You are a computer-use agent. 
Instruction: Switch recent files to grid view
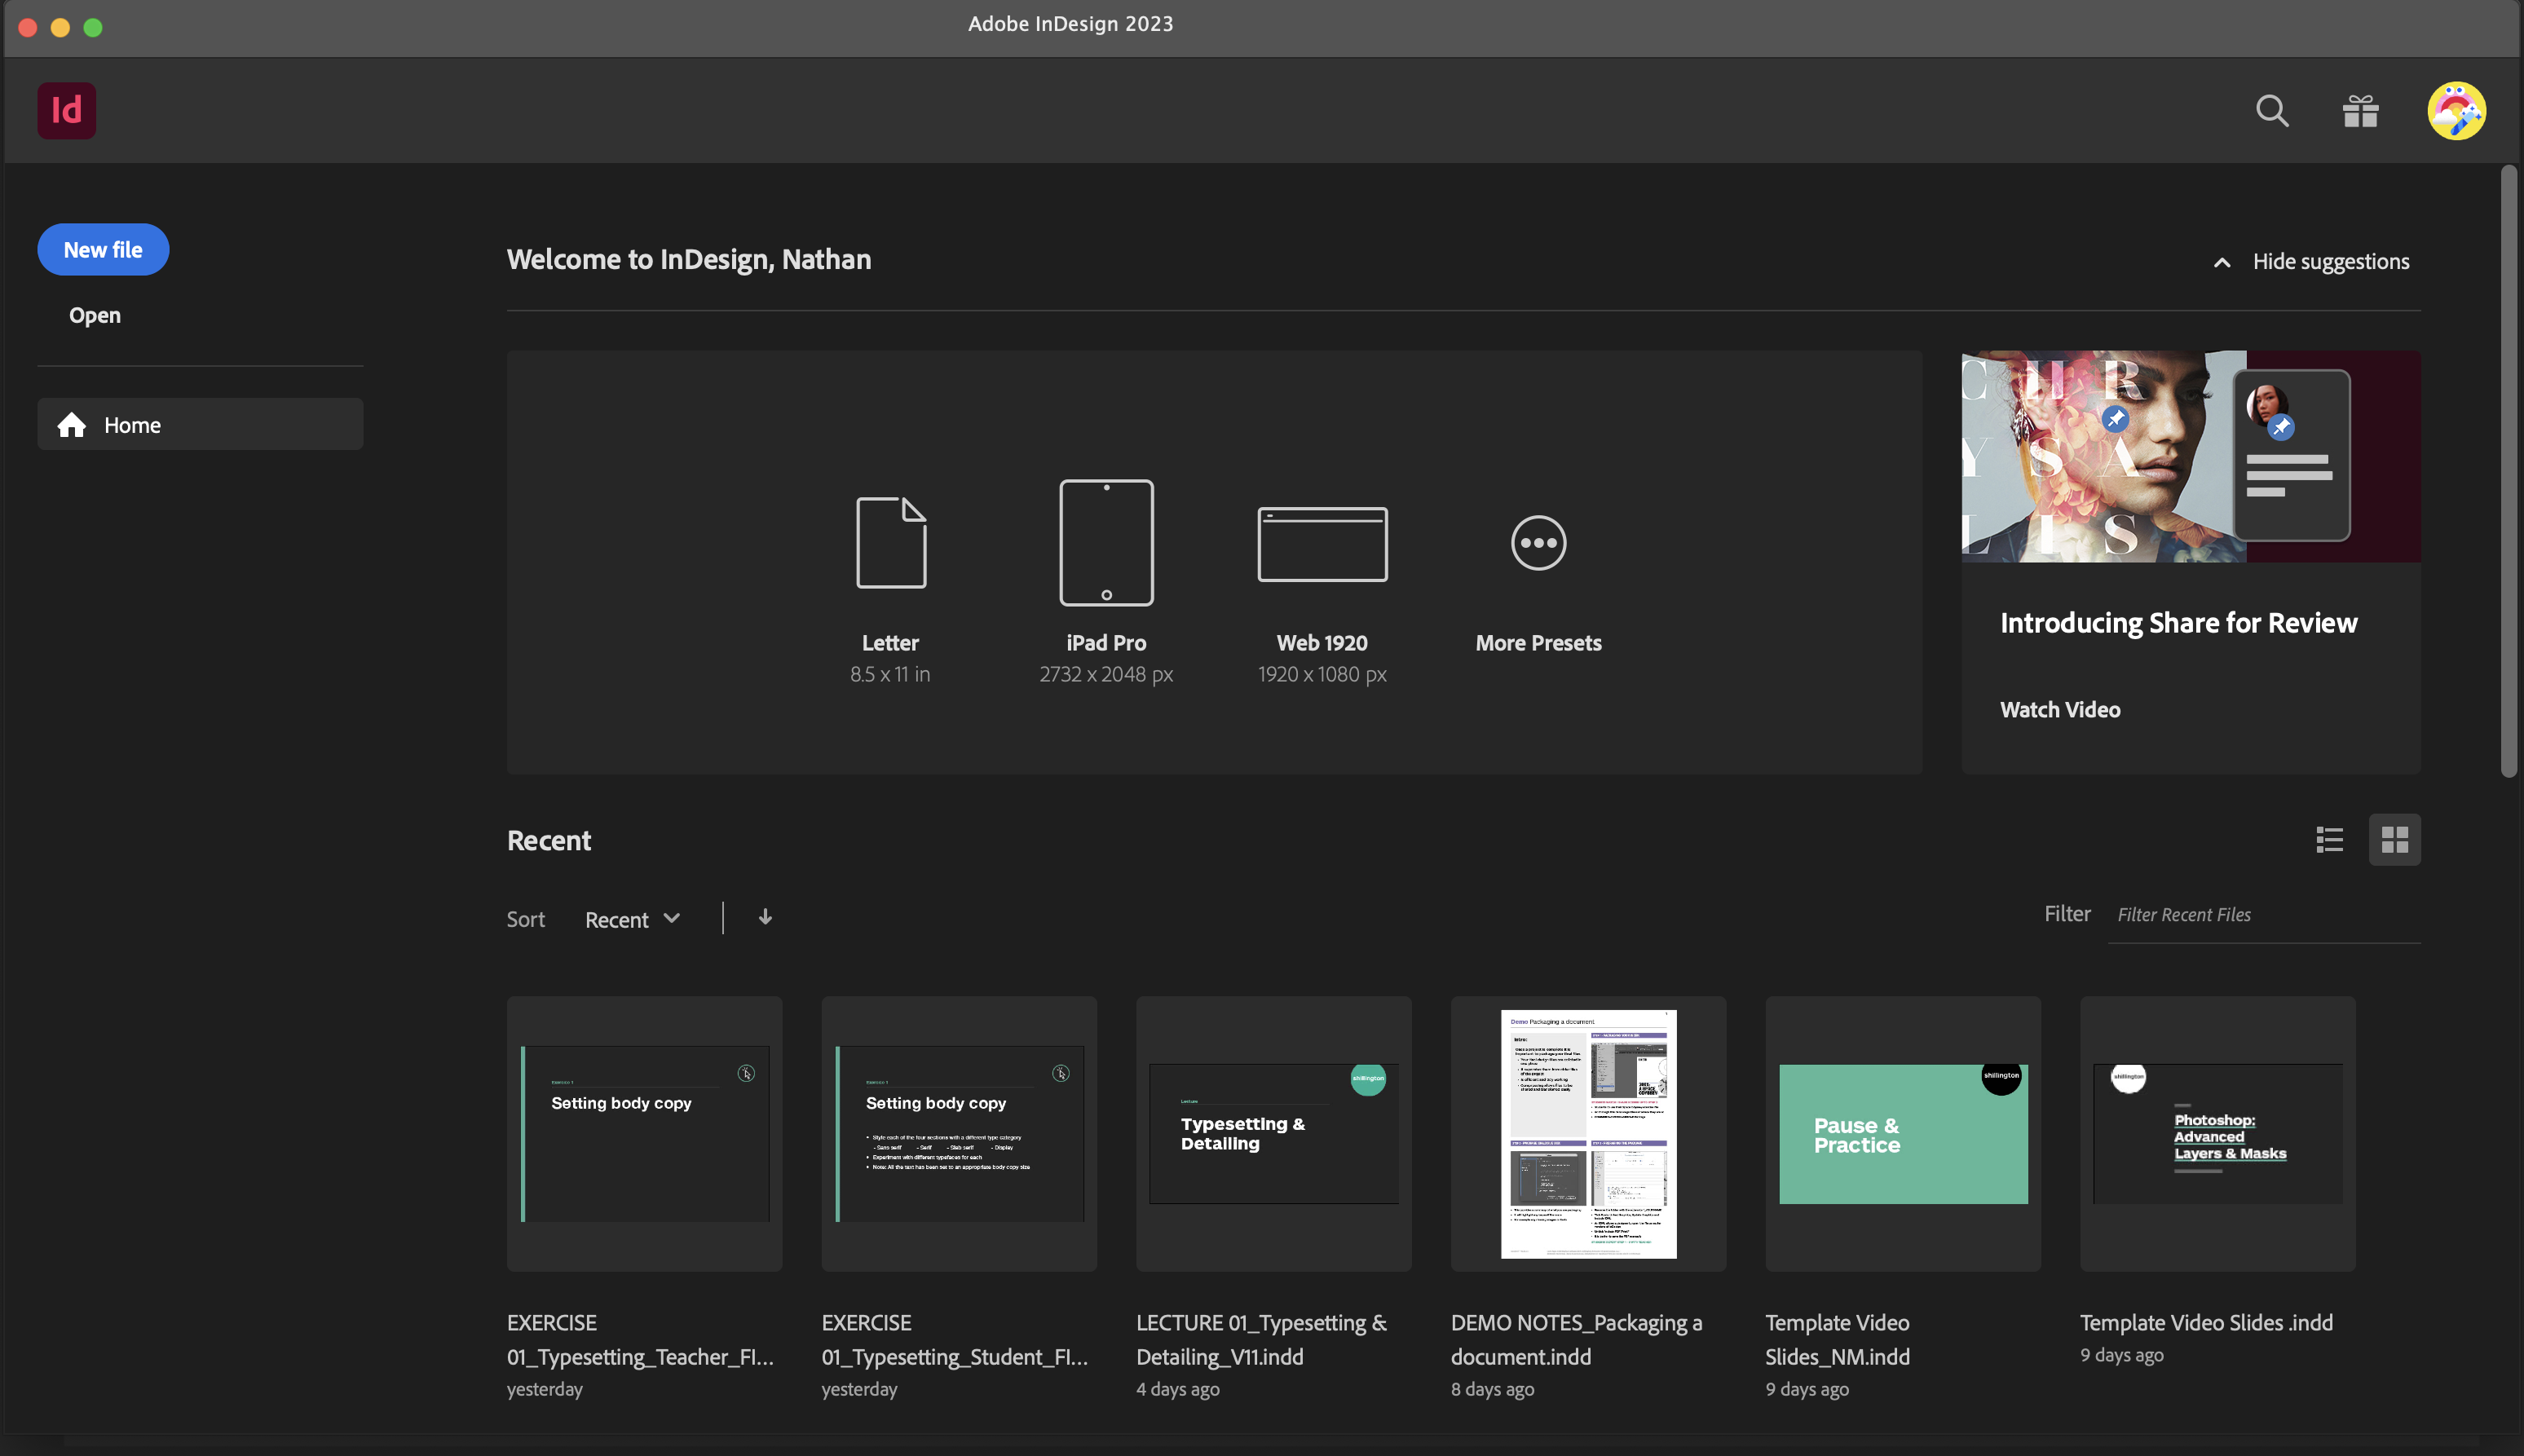2394,840
